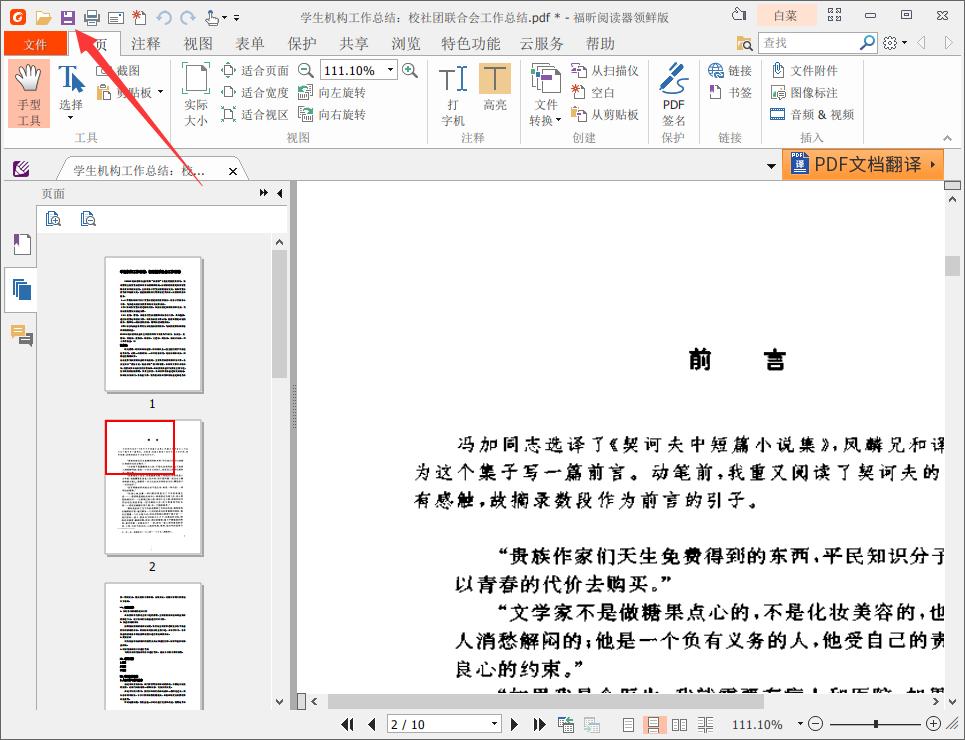The image size is (965, 740).
Task: Click the PDF文档翻译 button
Action: (x=864, y=164)
